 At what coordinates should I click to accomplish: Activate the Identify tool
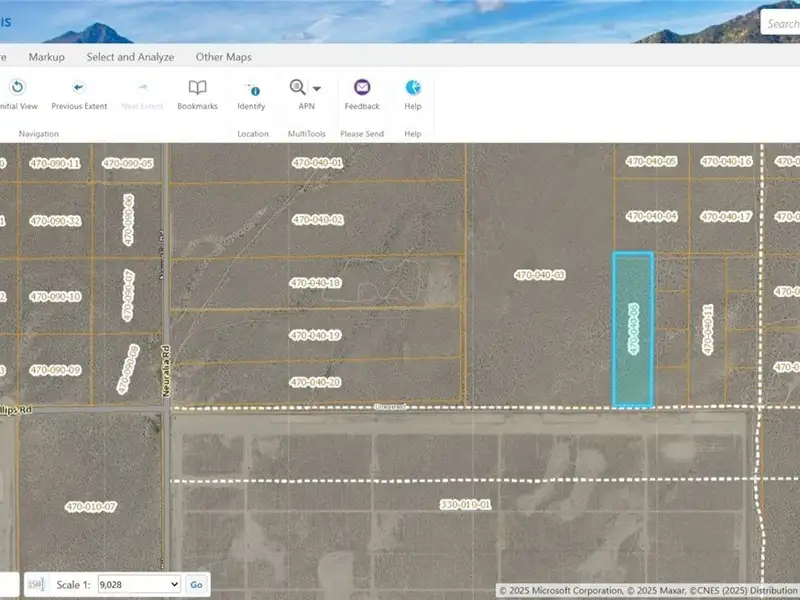[252, 88]
